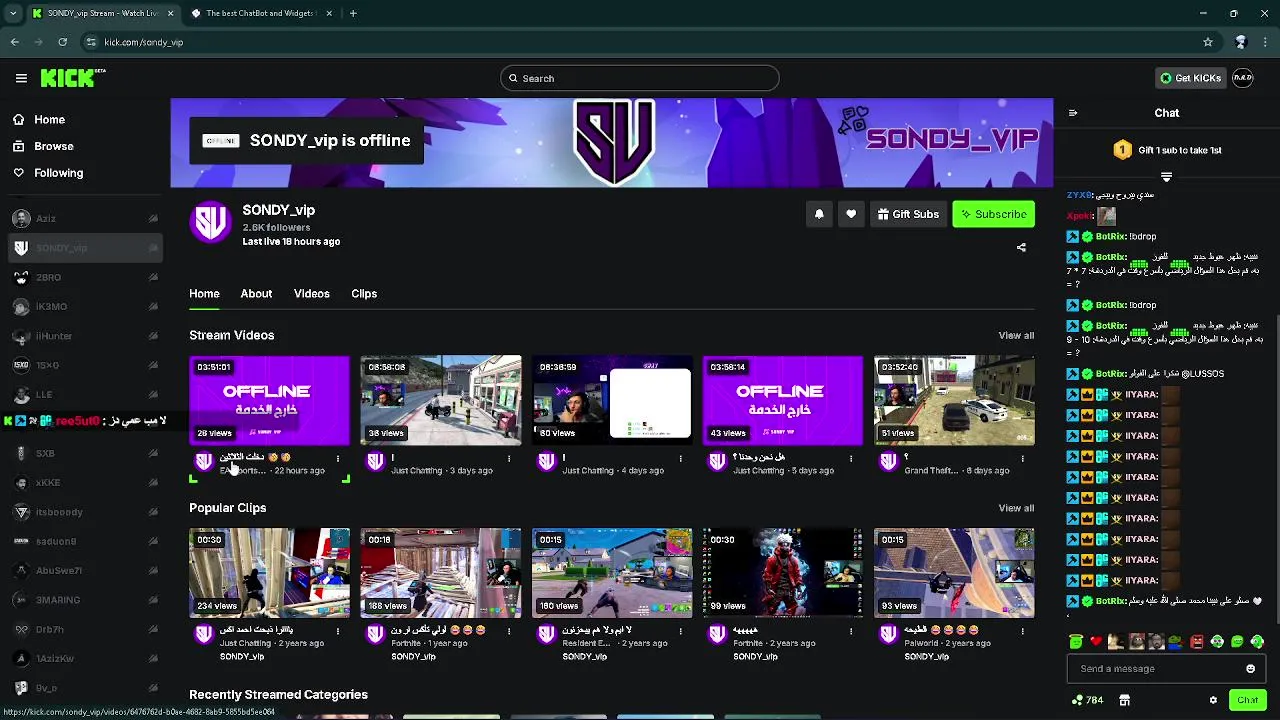Open chat settings gear icon
Viewport: 1280px width, 720px height.
[x=1213, y=700]
